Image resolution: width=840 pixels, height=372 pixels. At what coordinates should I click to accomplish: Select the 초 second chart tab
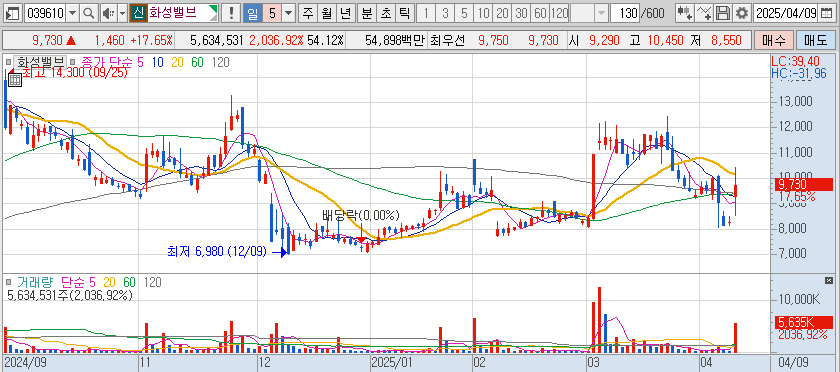point(385,13)
